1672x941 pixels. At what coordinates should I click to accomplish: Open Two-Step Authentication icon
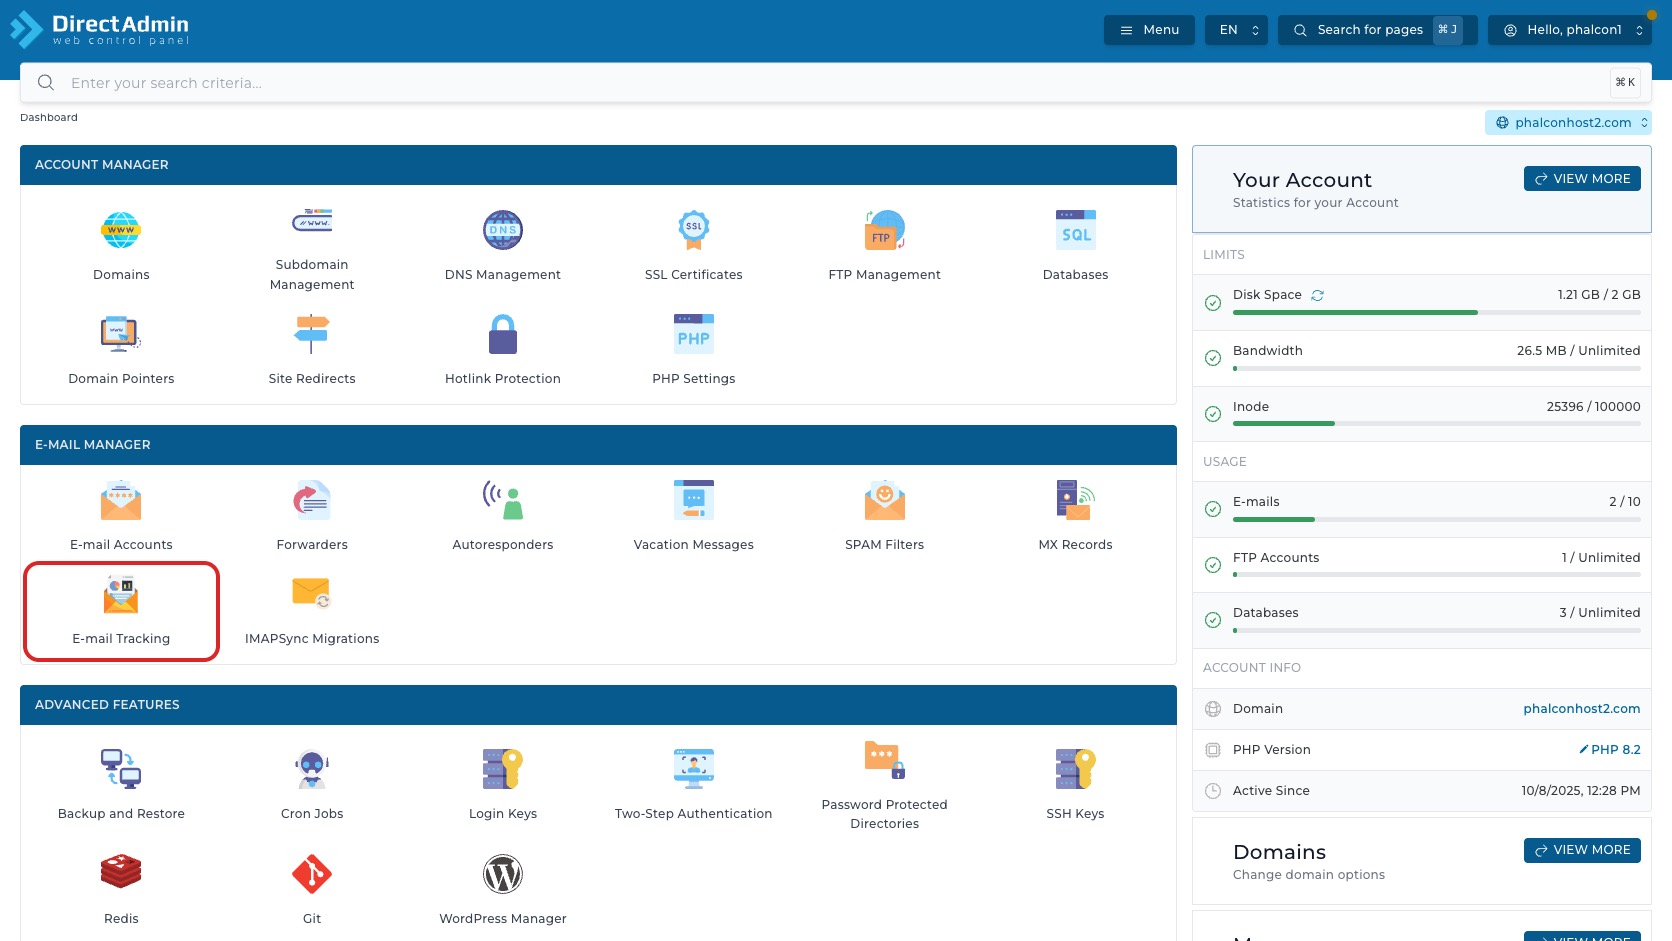694,769
